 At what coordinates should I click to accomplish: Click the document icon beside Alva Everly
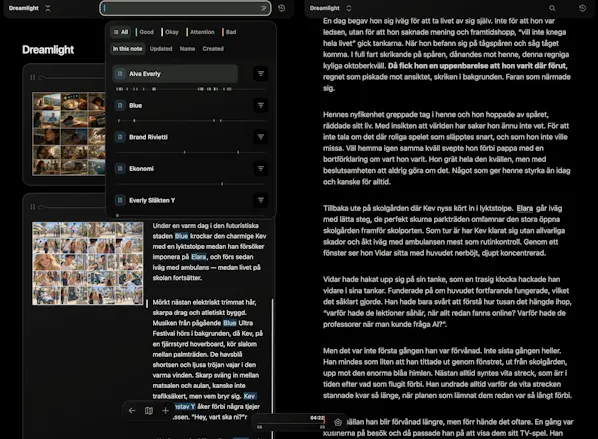pyautogui.click(x=120, y=74)
